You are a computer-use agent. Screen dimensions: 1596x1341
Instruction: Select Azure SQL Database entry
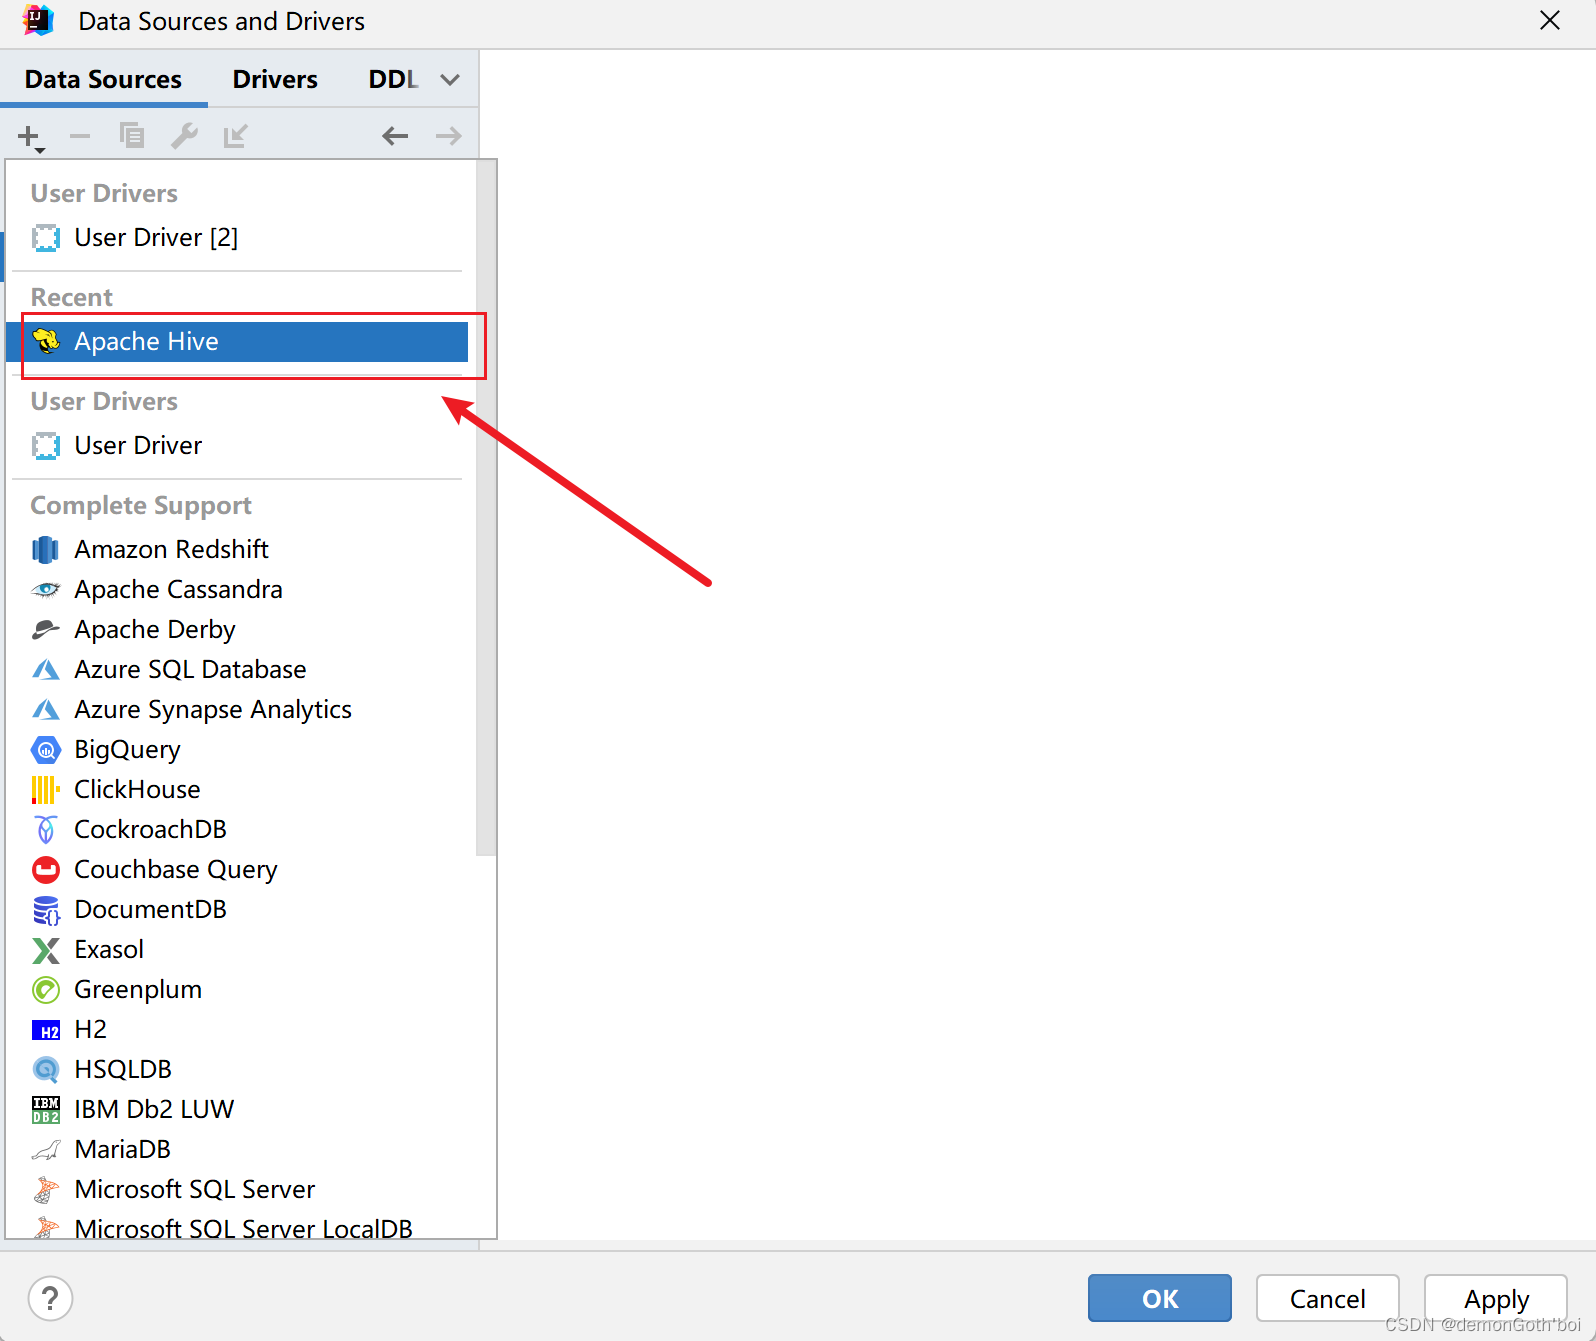click(x=237, y=669)
